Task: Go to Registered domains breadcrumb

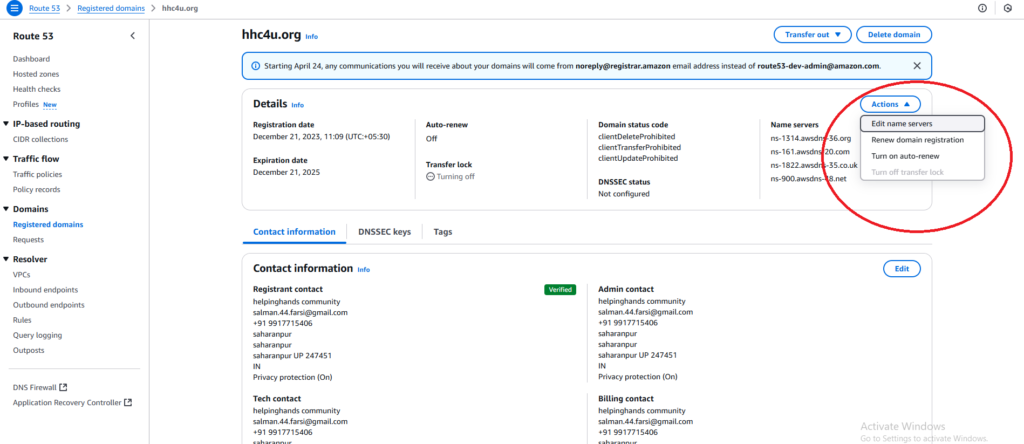Action: point(111,8)
